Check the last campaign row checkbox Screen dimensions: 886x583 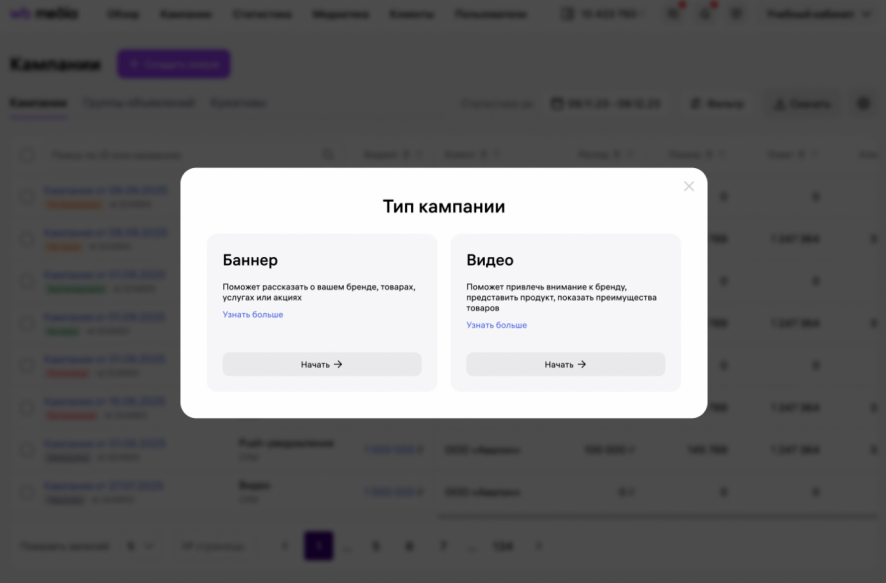[x=28, y=492]
